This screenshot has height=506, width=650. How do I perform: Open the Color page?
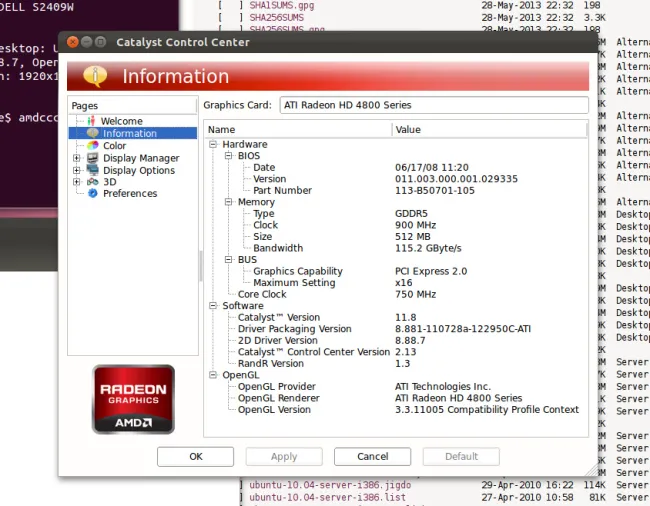tap(114, 145)
